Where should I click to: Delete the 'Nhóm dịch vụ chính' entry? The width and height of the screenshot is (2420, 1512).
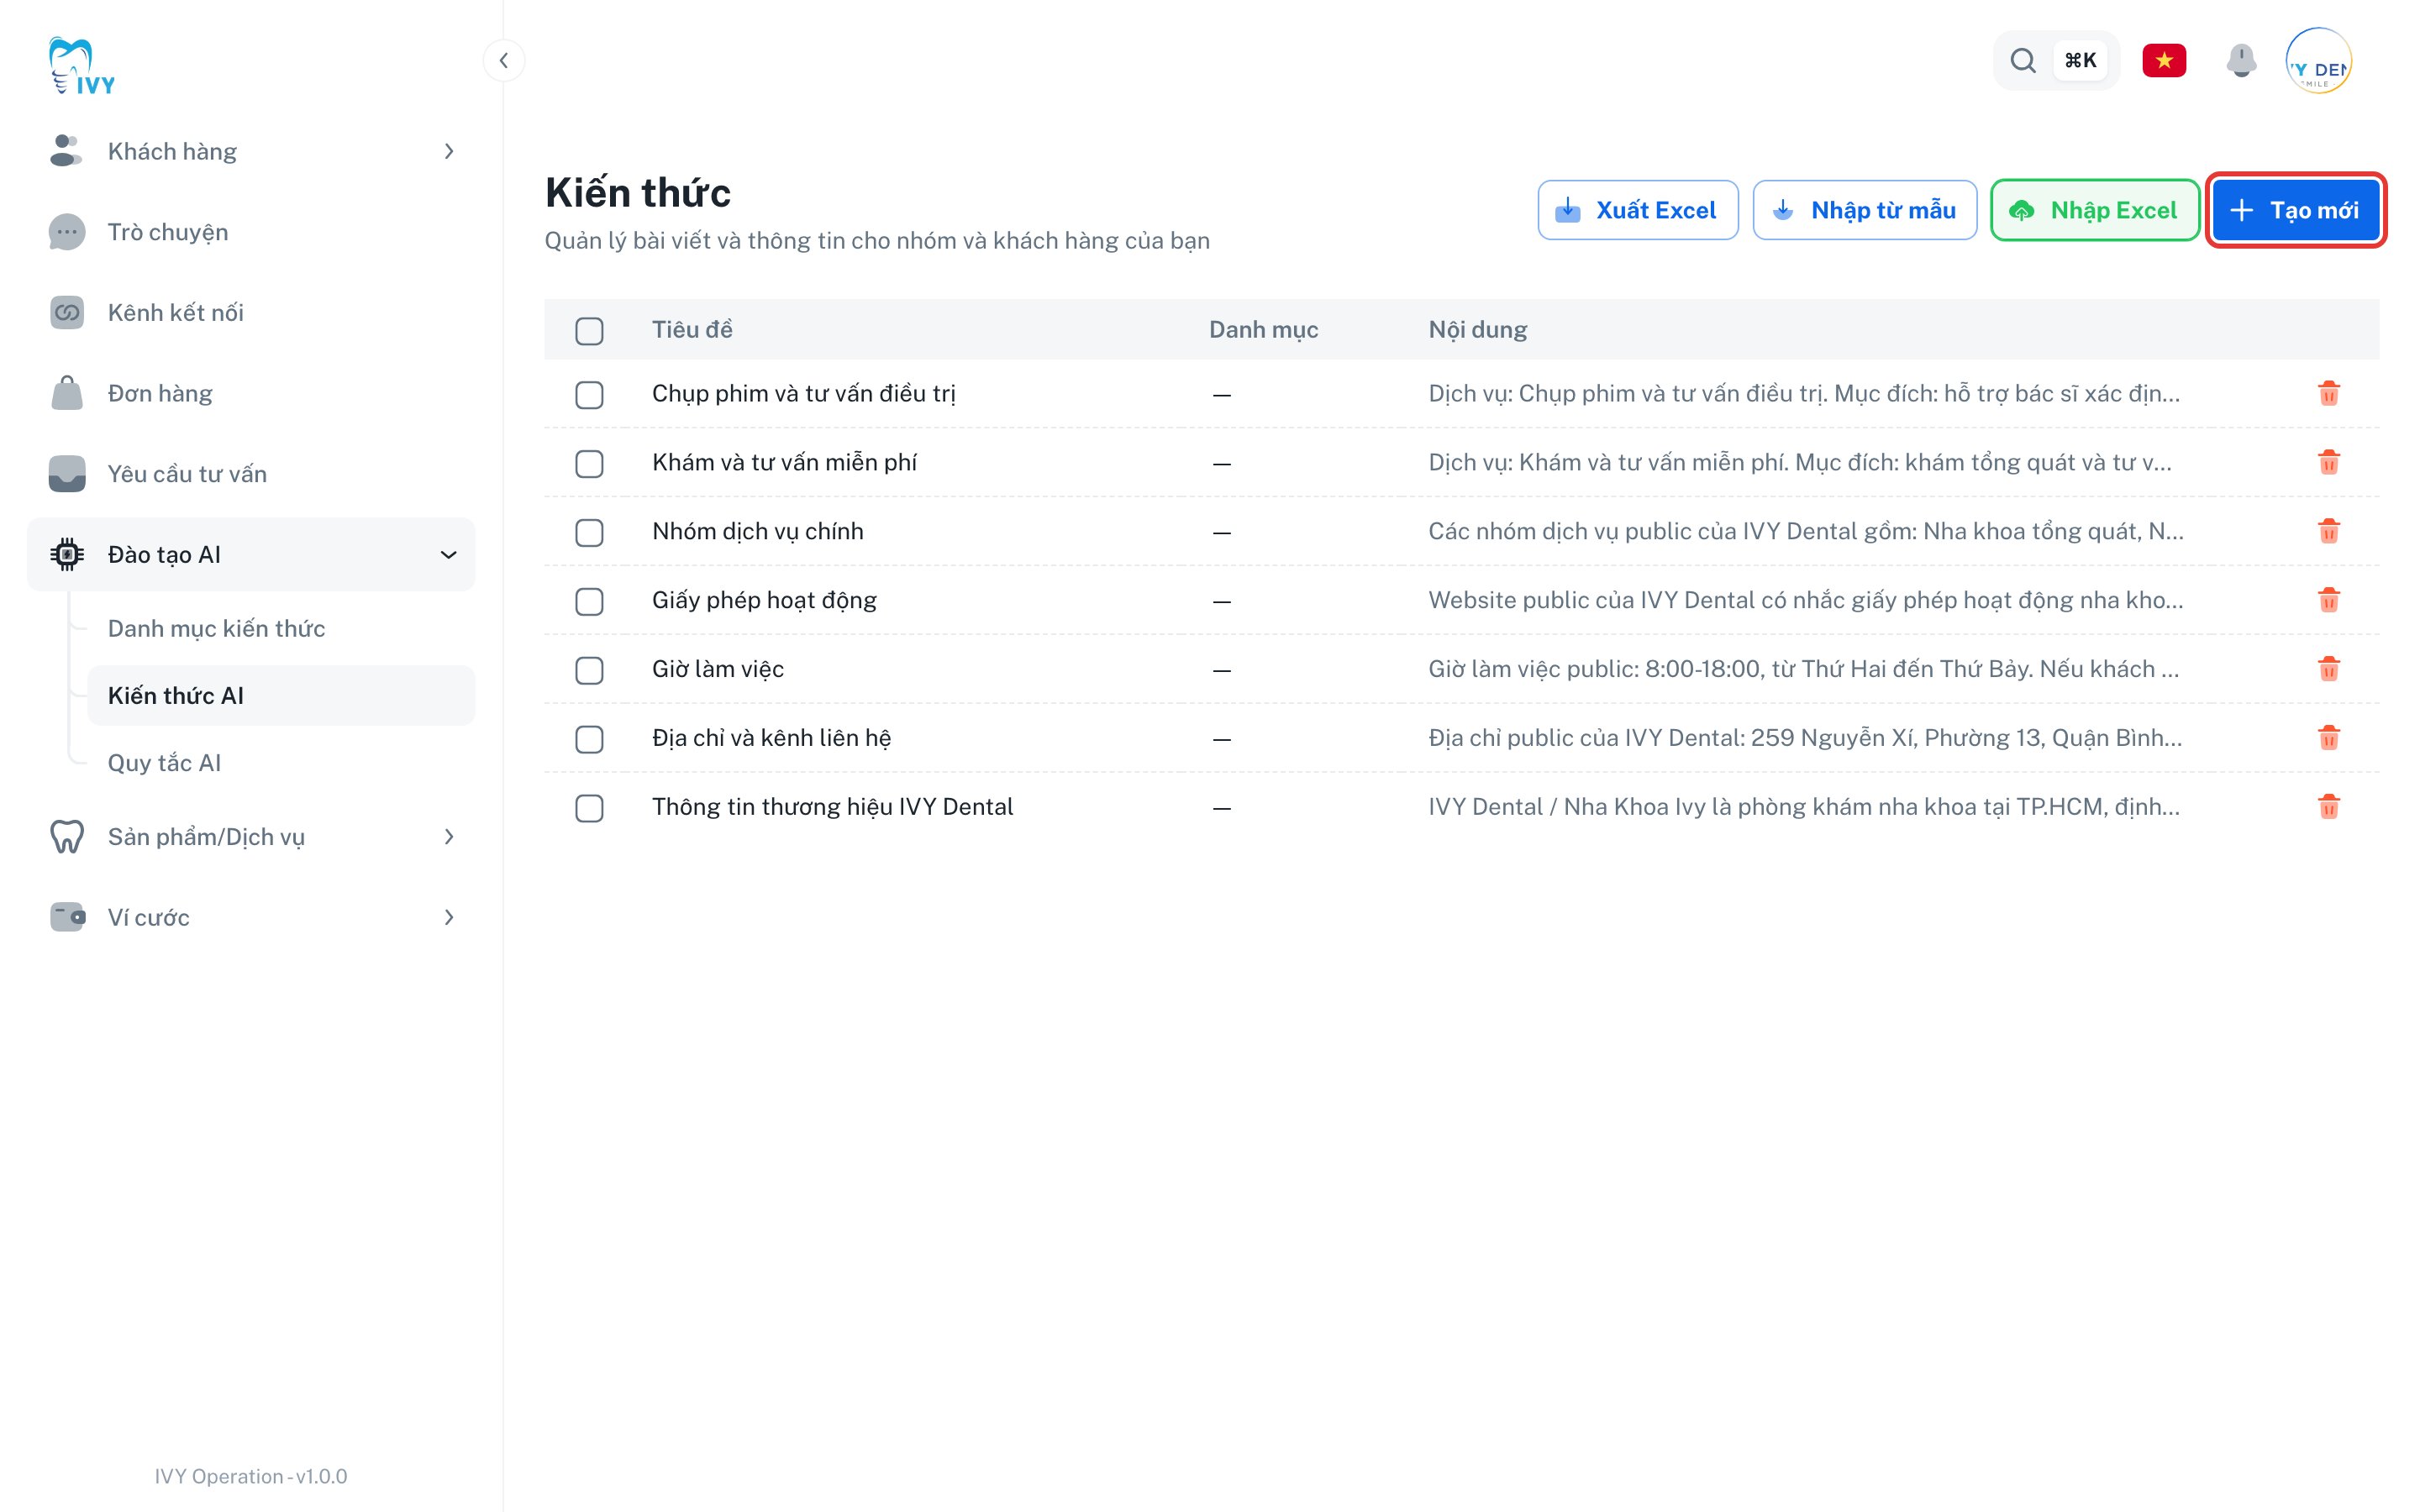[x=2328, y=531]
